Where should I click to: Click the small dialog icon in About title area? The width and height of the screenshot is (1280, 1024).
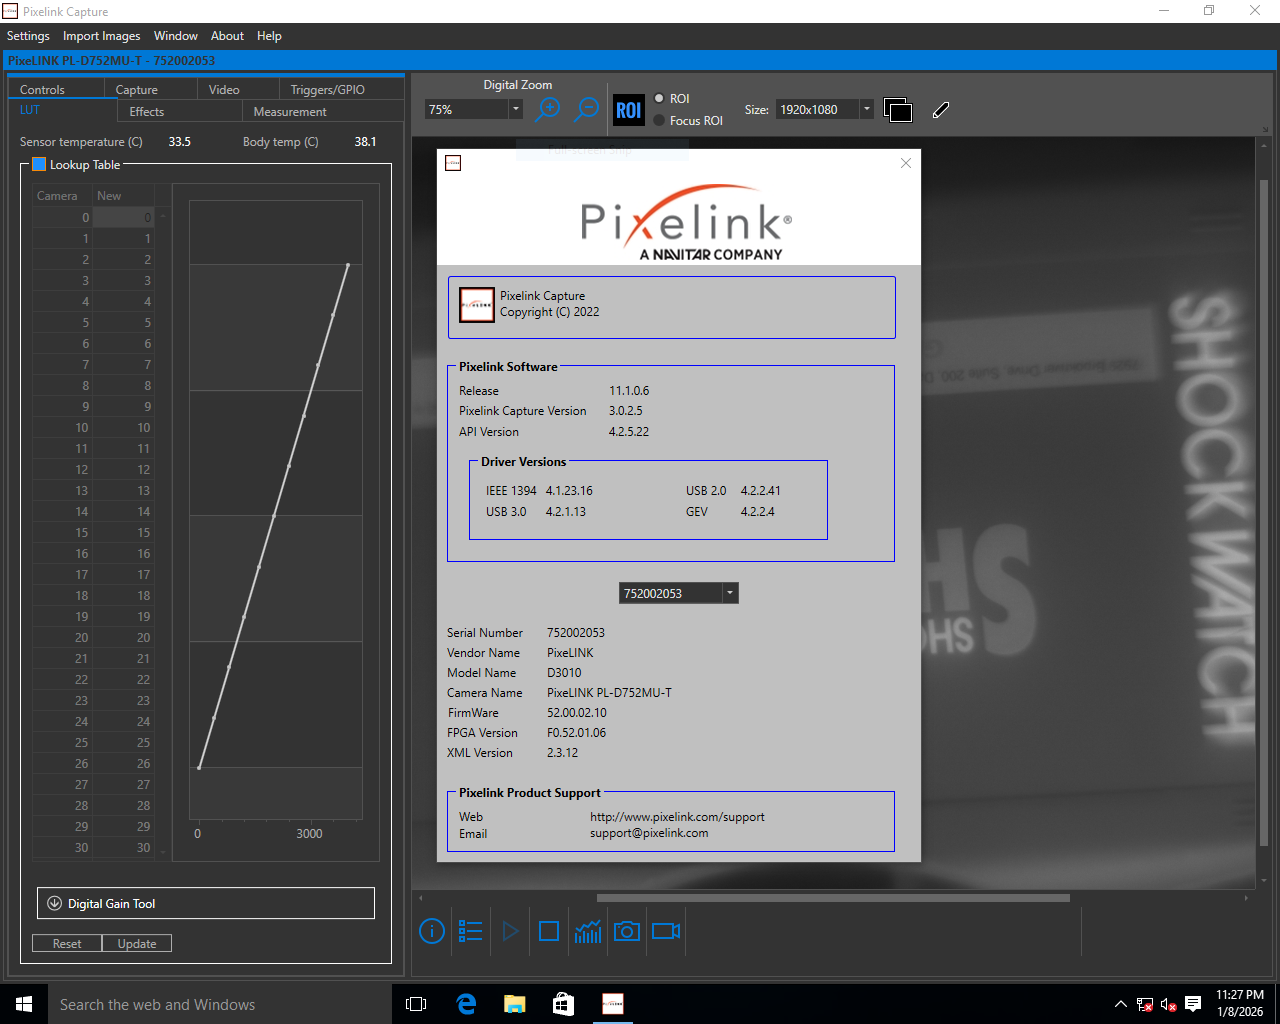453,163
